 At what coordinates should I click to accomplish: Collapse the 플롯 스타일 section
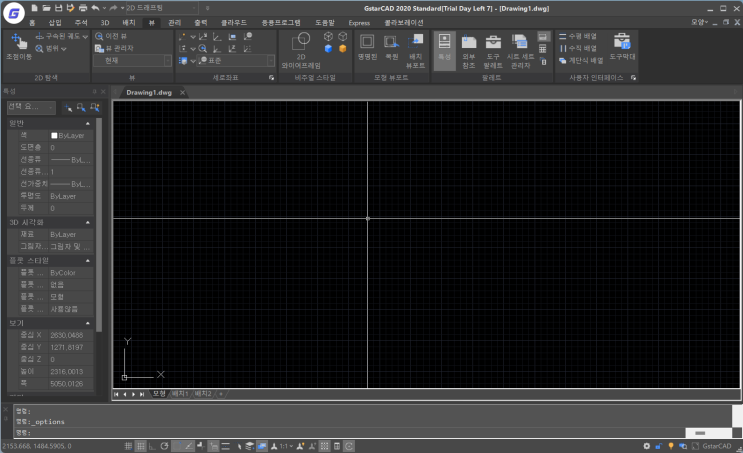coord(88,261)
